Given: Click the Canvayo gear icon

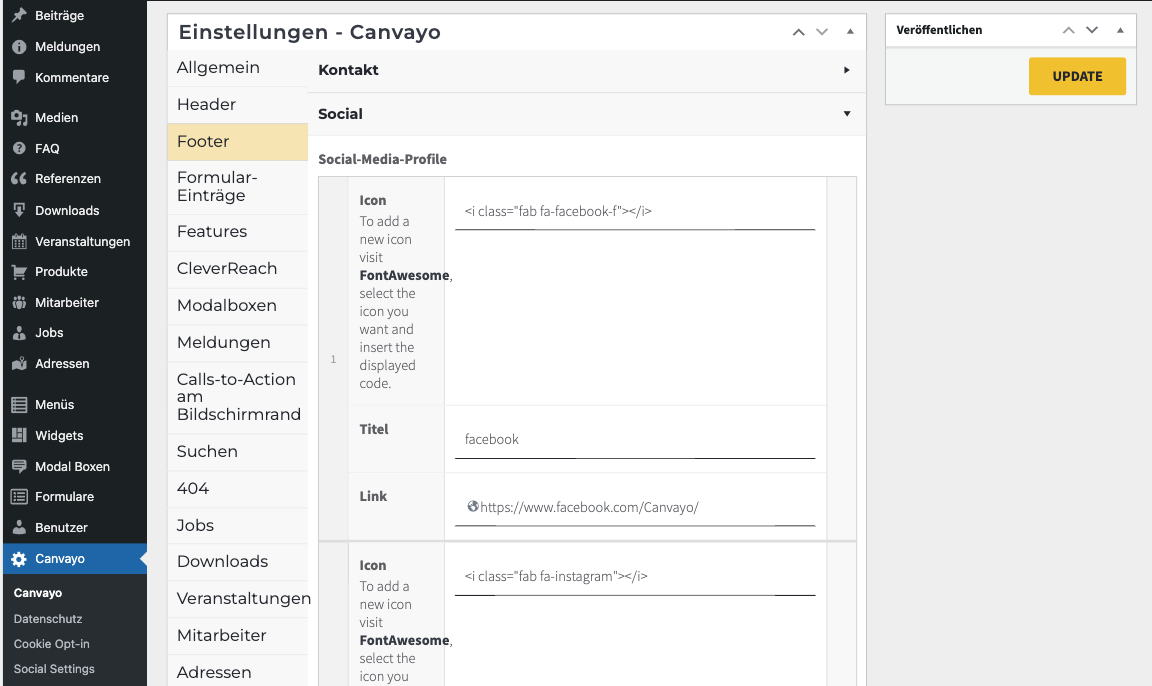Looking at the screenshot, I should click(x=19, y=559).
